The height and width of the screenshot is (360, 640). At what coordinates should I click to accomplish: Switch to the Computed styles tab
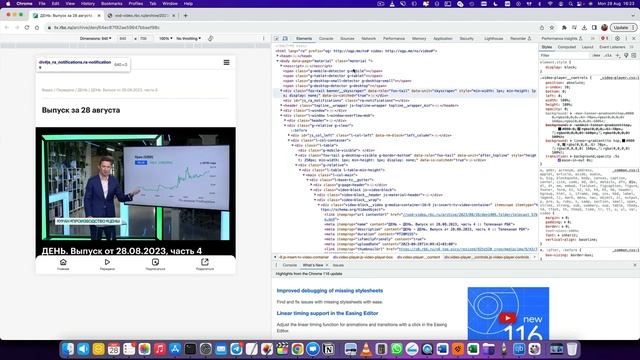[567, 47]
